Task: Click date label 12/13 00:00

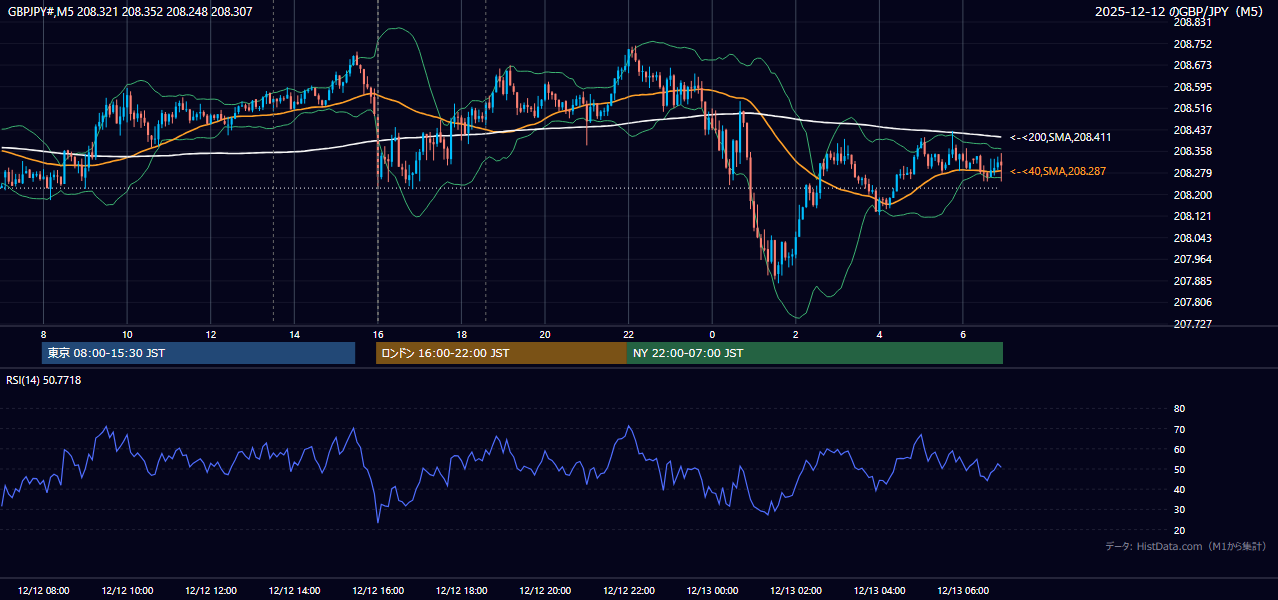Action: click(712, 591)
